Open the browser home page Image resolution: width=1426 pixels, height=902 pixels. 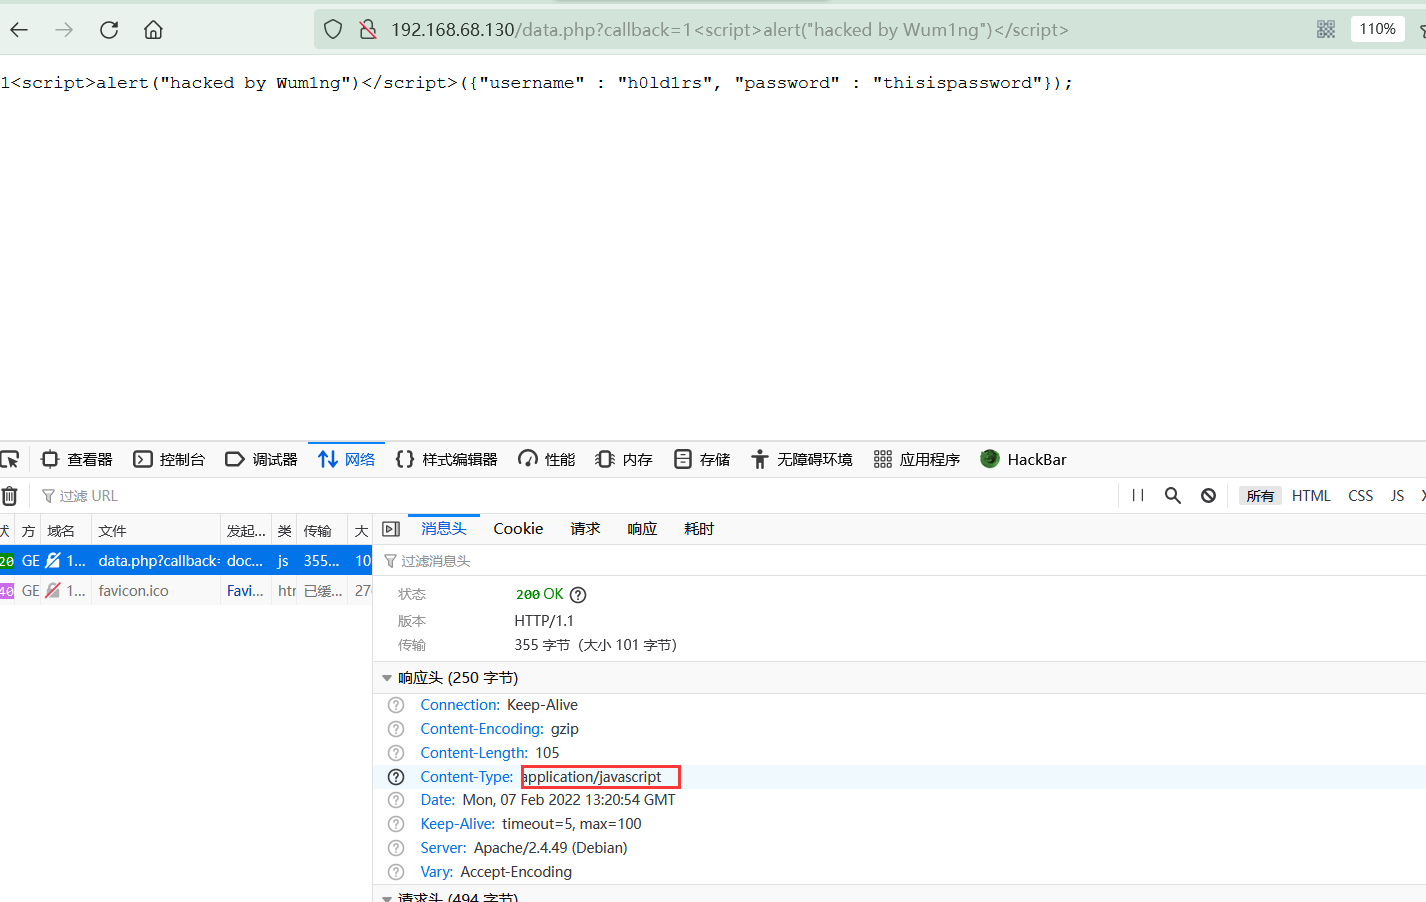click(153, 30)
